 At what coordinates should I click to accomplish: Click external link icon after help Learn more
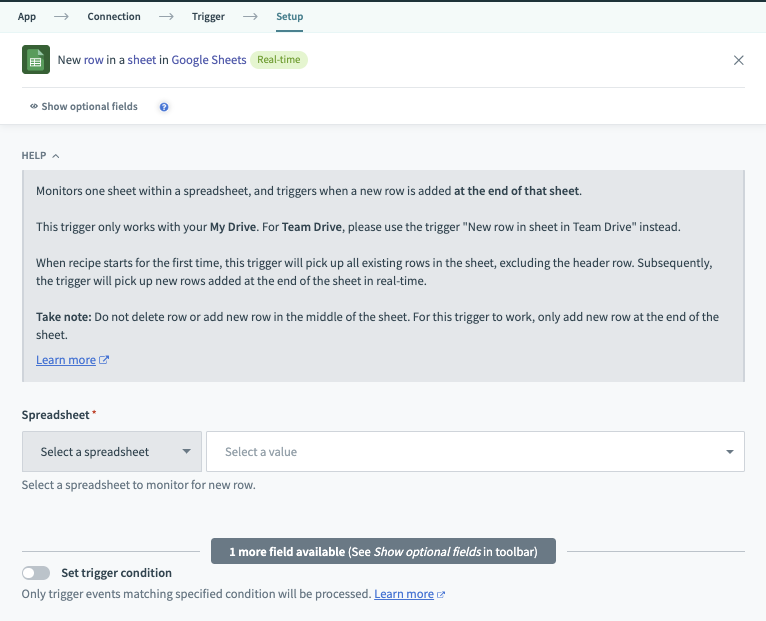tap(104, 360)
